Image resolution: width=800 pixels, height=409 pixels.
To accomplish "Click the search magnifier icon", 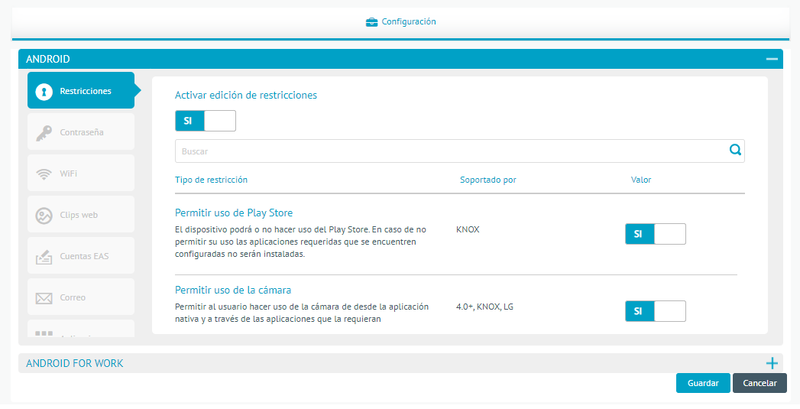I will click(x=735, y=150).
